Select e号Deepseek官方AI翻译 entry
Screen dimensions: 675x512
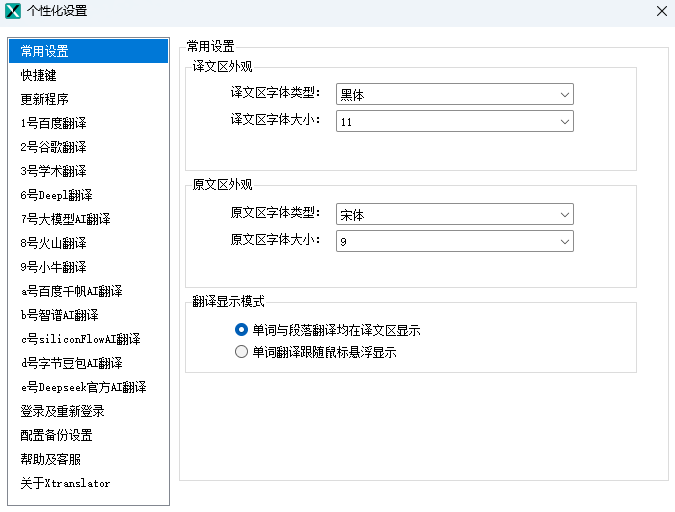pyautogui.click(x=83, y=387)
